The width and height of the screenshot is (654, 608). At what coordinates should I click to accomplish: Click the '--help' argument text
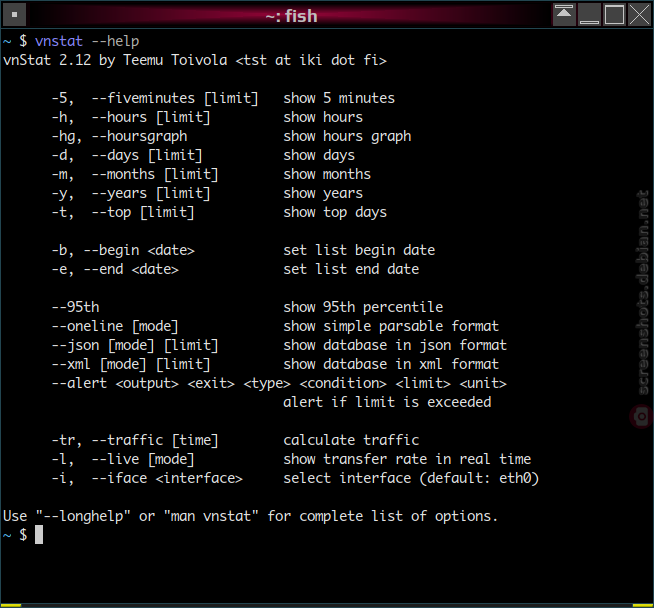pyautogui.click(x=115, y=41)
